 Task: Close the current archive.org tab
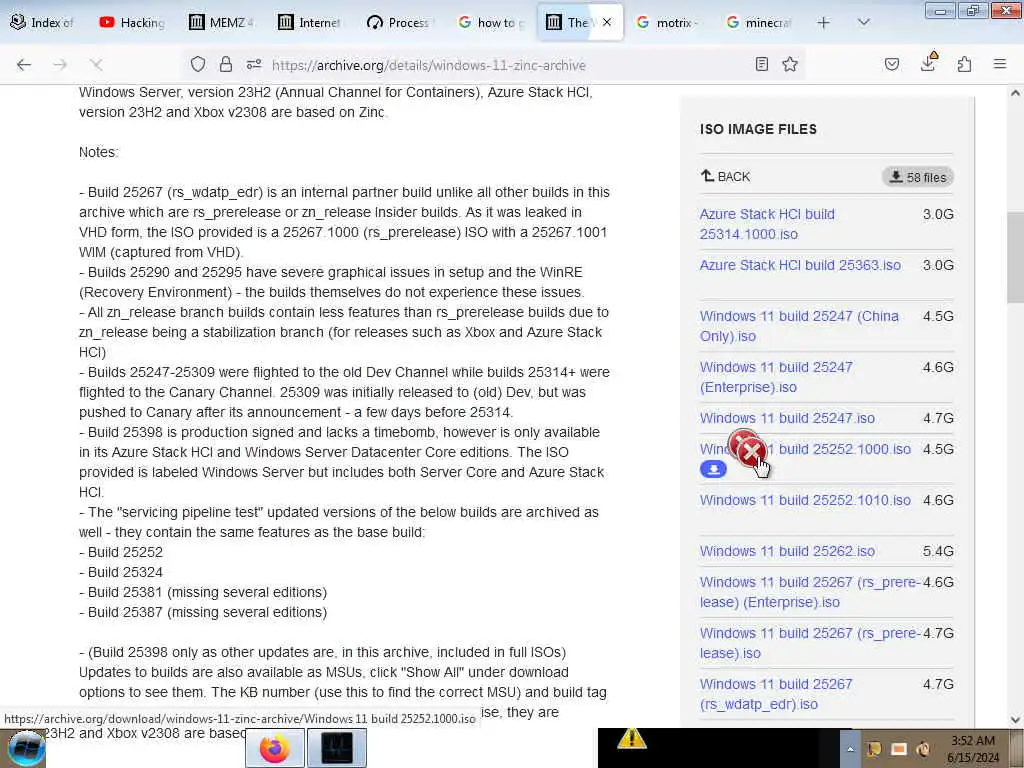(607, 22)
